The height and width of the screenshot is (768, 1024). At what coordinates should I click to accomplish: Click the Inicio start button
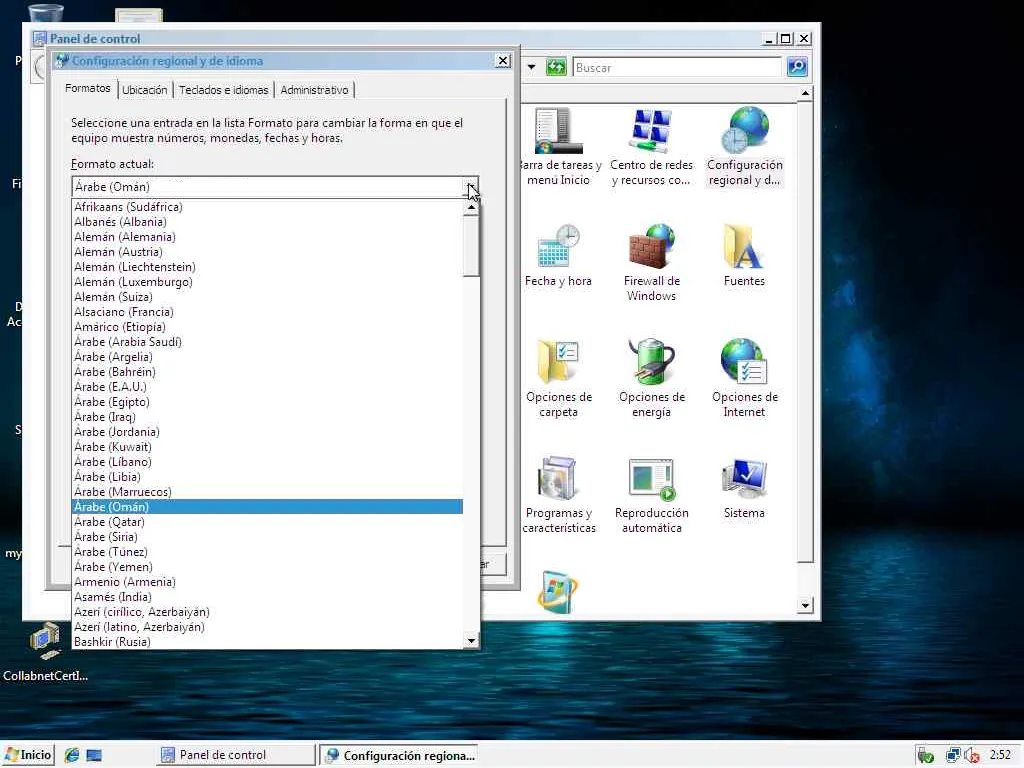(x=28, y=755)
